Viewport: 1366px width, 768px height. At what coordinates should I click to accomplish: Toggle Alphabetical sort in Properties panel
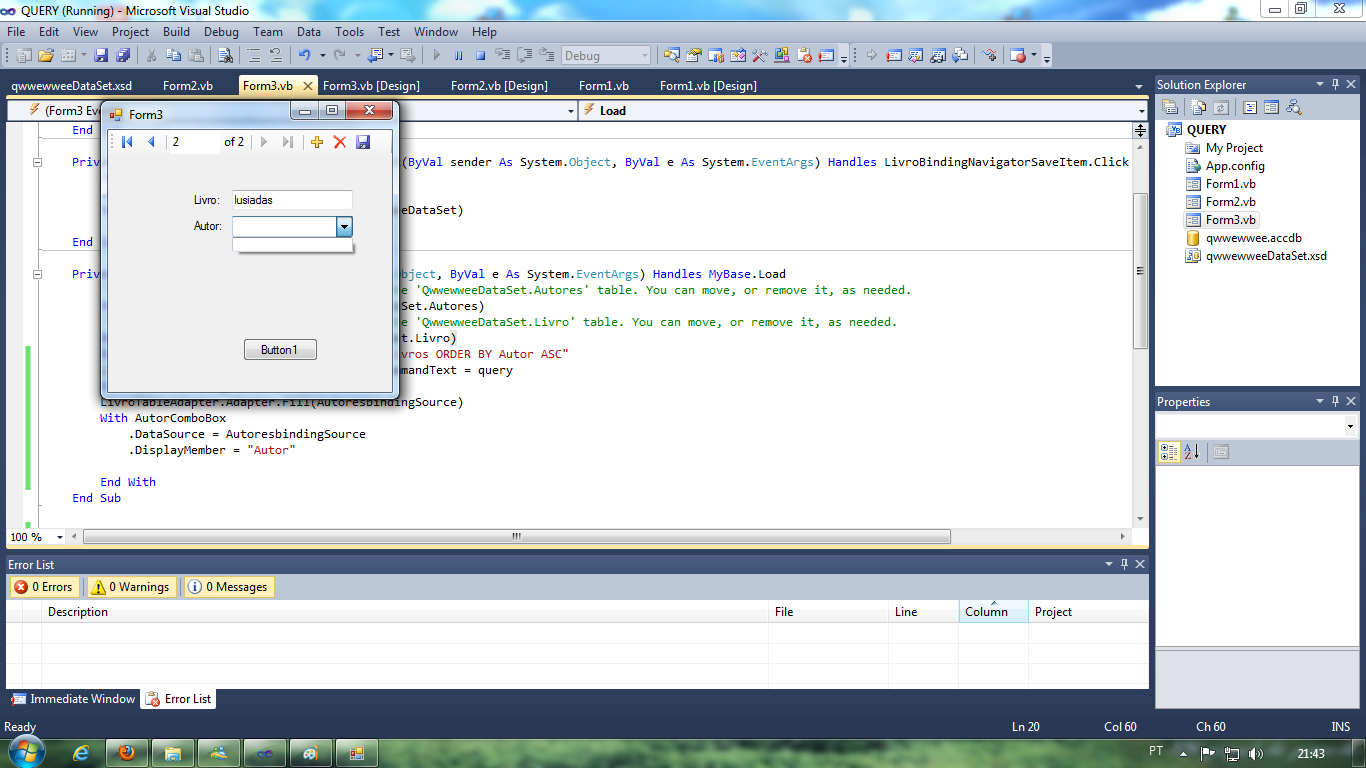click(1191, 452)
